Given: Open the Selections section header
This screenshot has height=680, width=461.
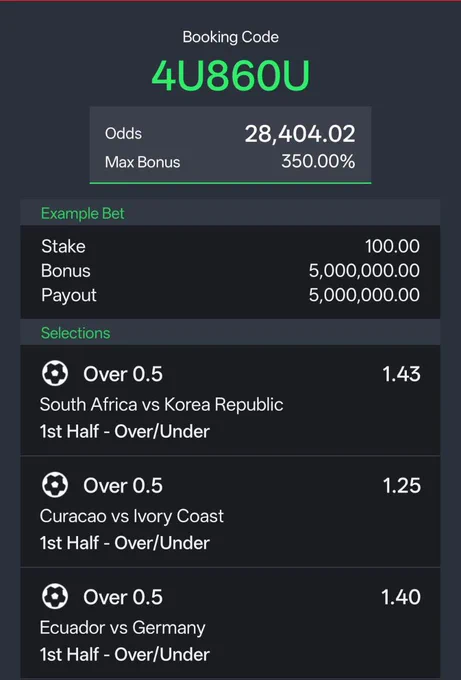Looking at the screenshot, I should click(x=230, y=333).
